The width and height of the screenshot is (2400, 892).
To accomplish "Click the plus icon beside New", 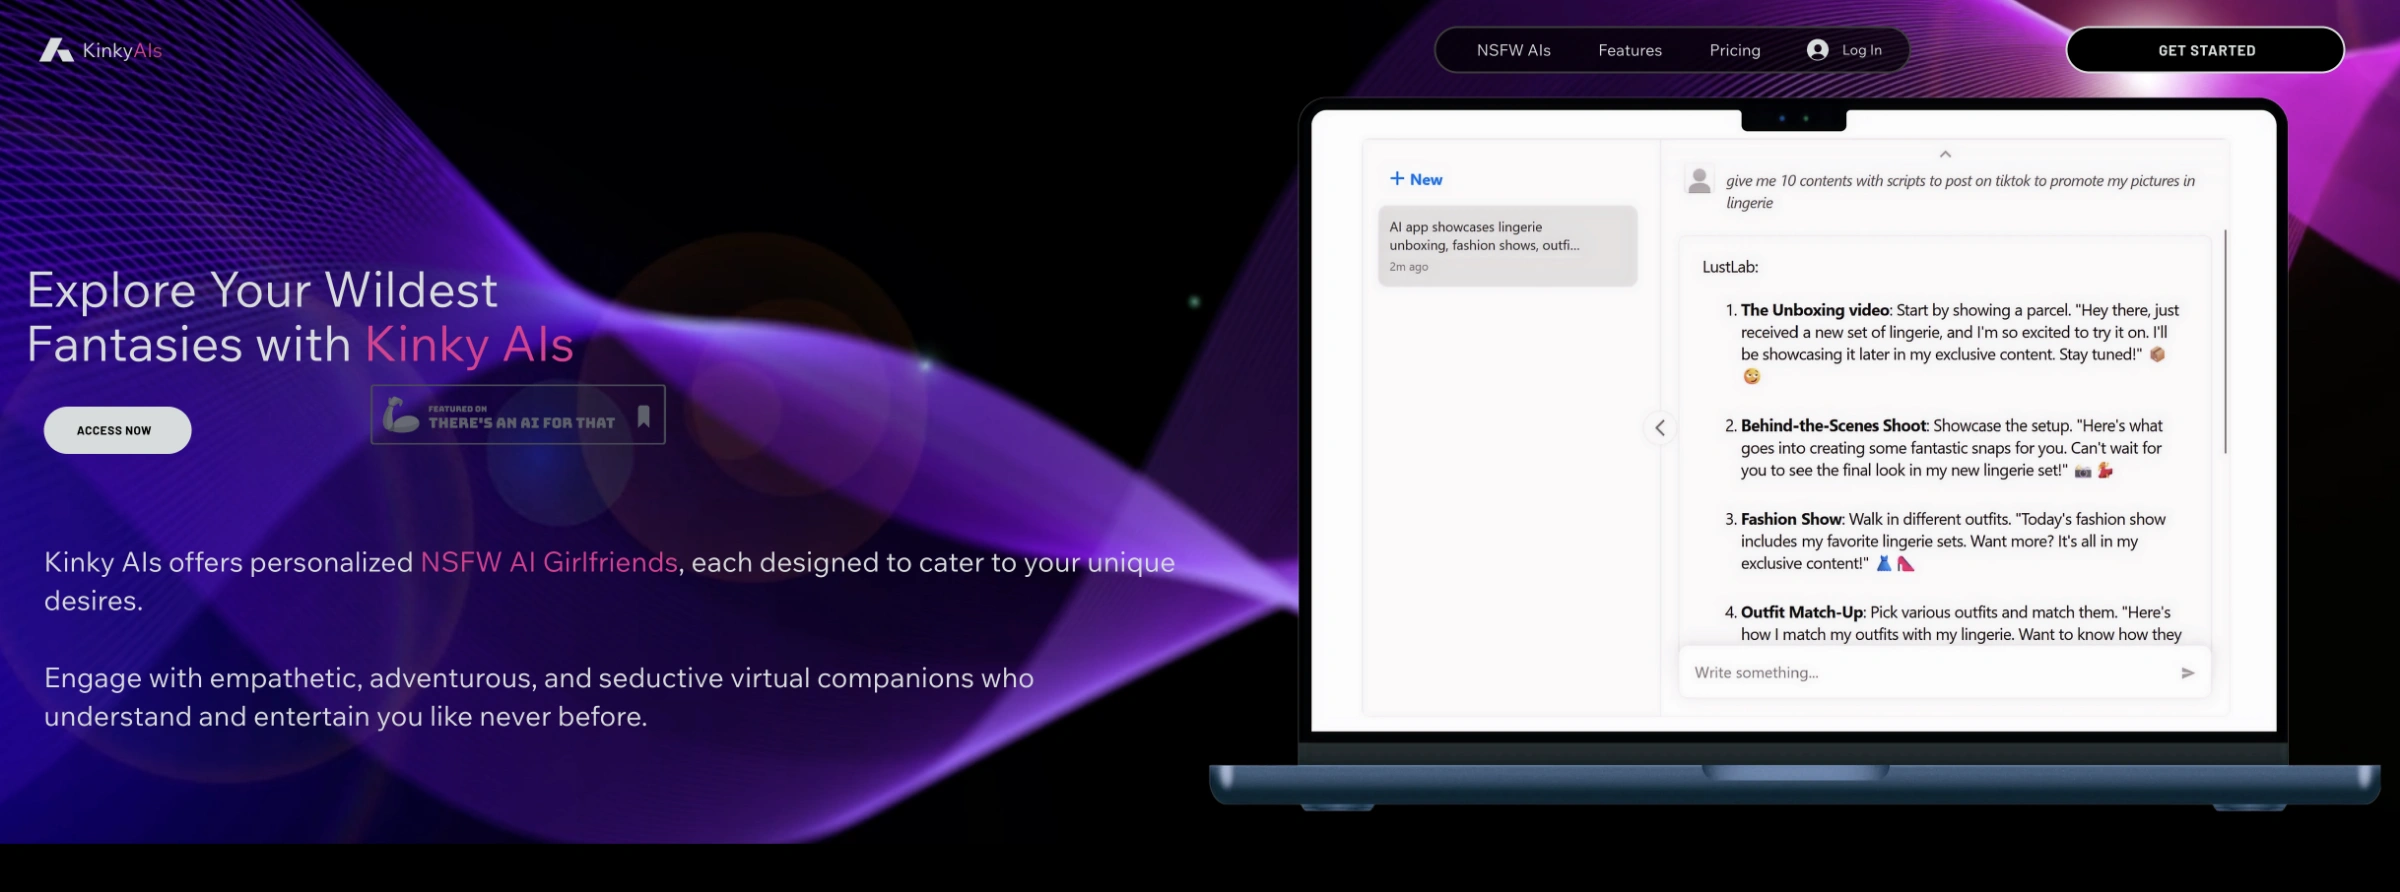I will tap(1397, 179).
